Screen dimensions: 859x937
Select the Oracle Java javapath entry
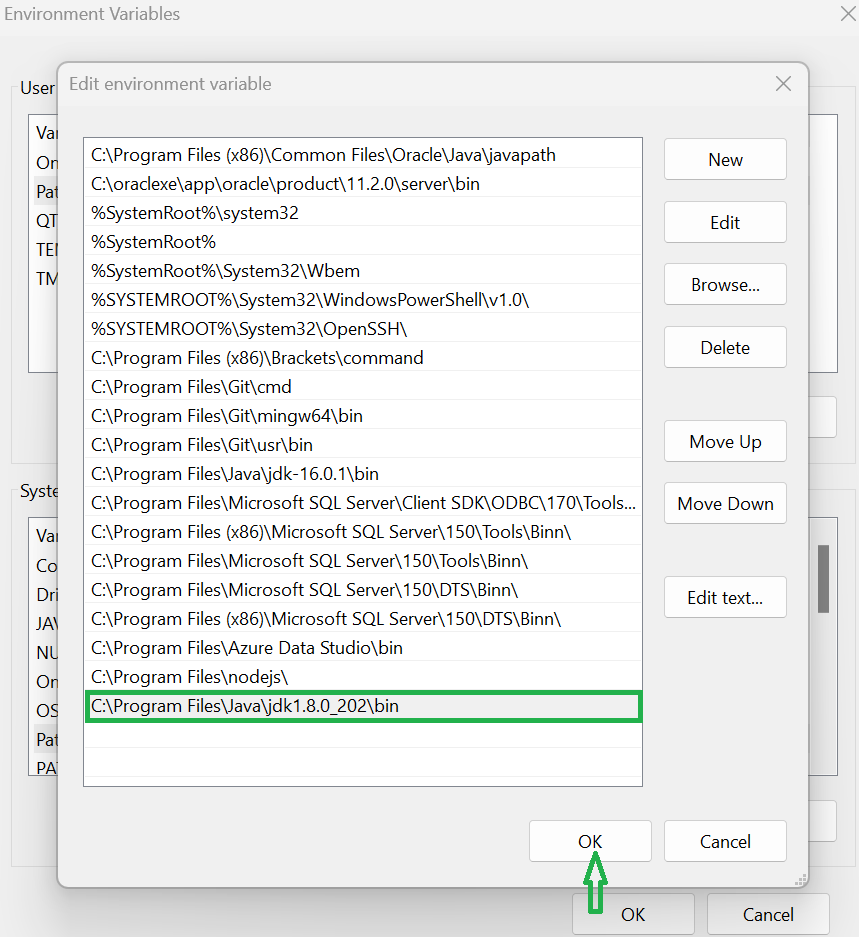(x=363, y=155)
